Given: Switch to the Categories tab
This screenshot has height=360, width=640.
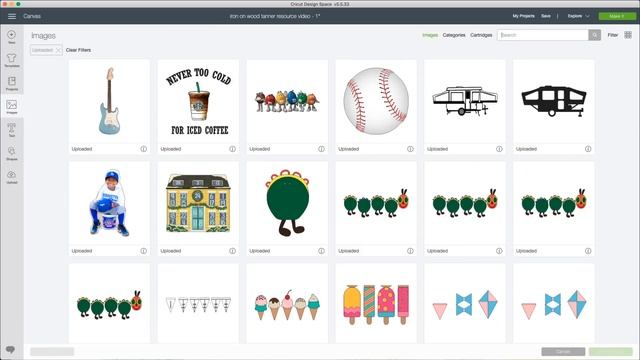Looking at the screenshot, I should pyautogui.click(x=454, y=35).
